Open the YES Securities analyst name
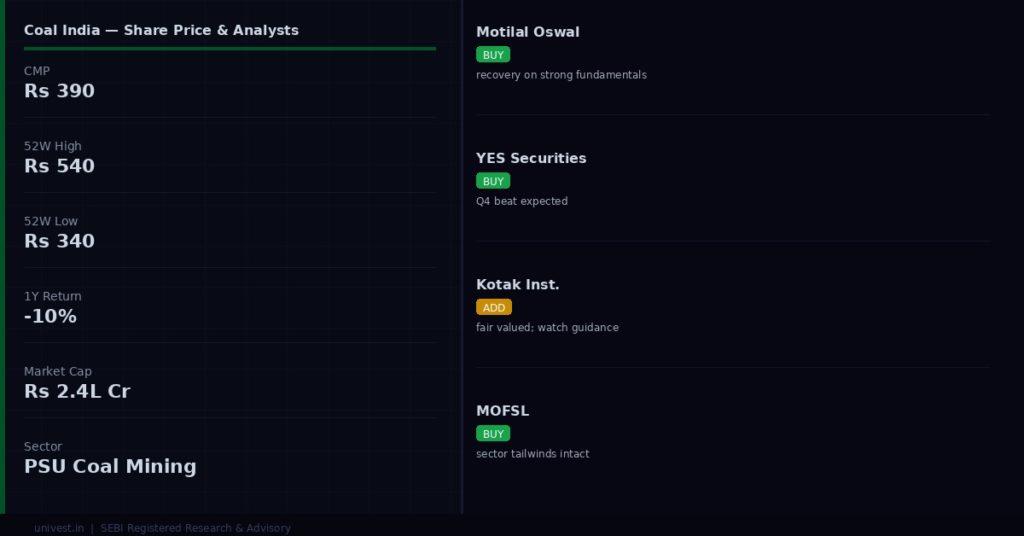 click(x=531, y=158)
